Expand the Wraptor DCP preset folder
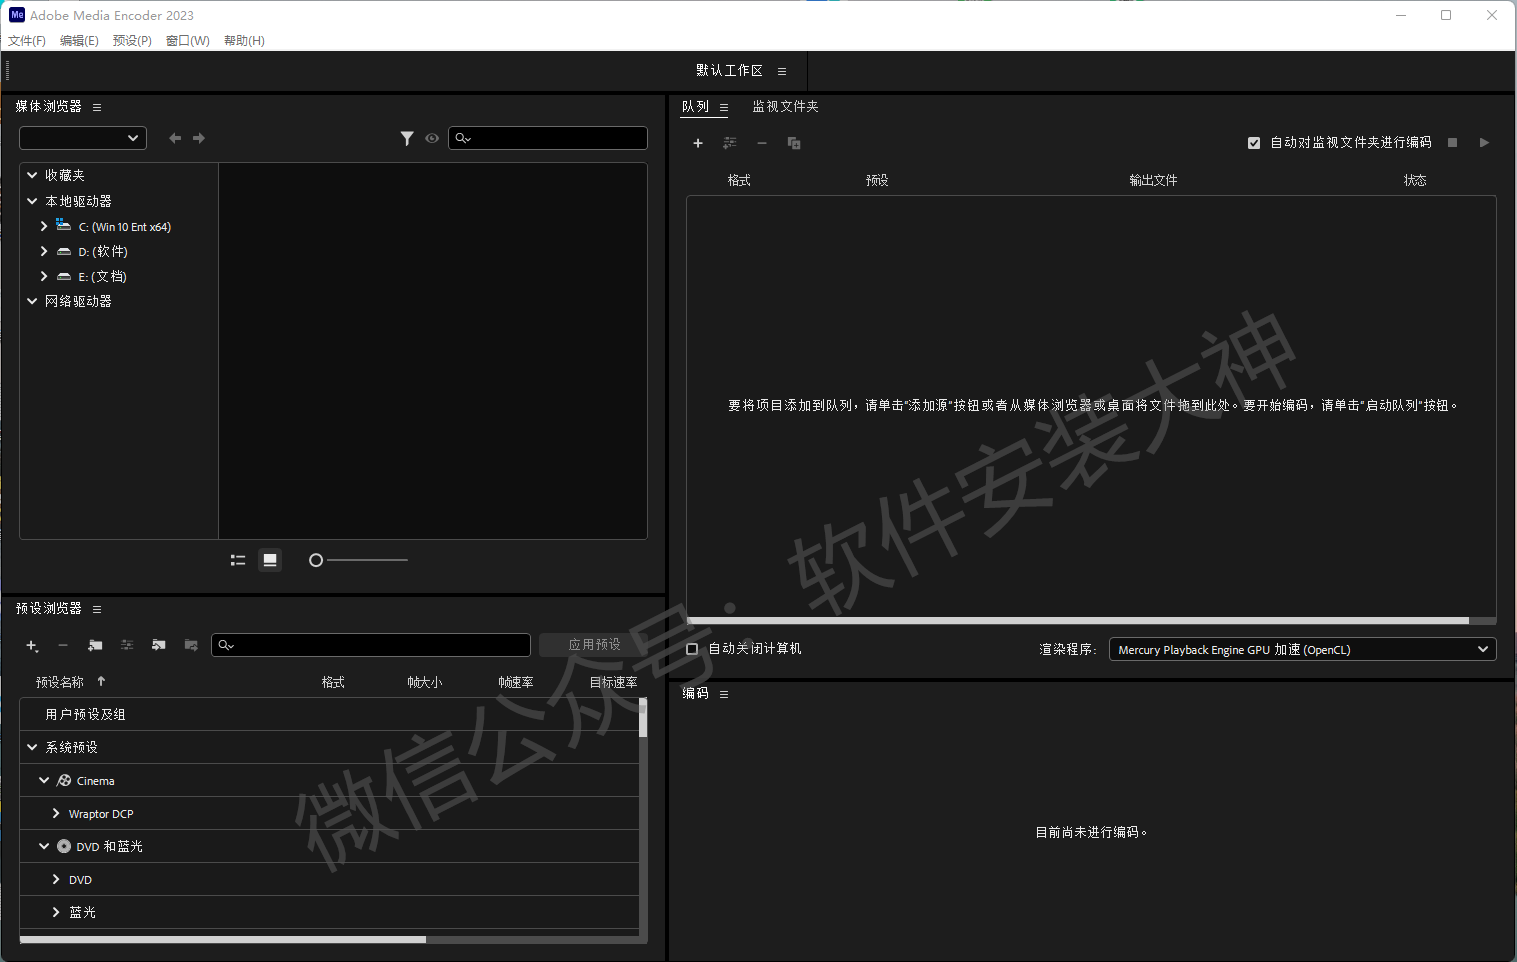 coord(56,813)
